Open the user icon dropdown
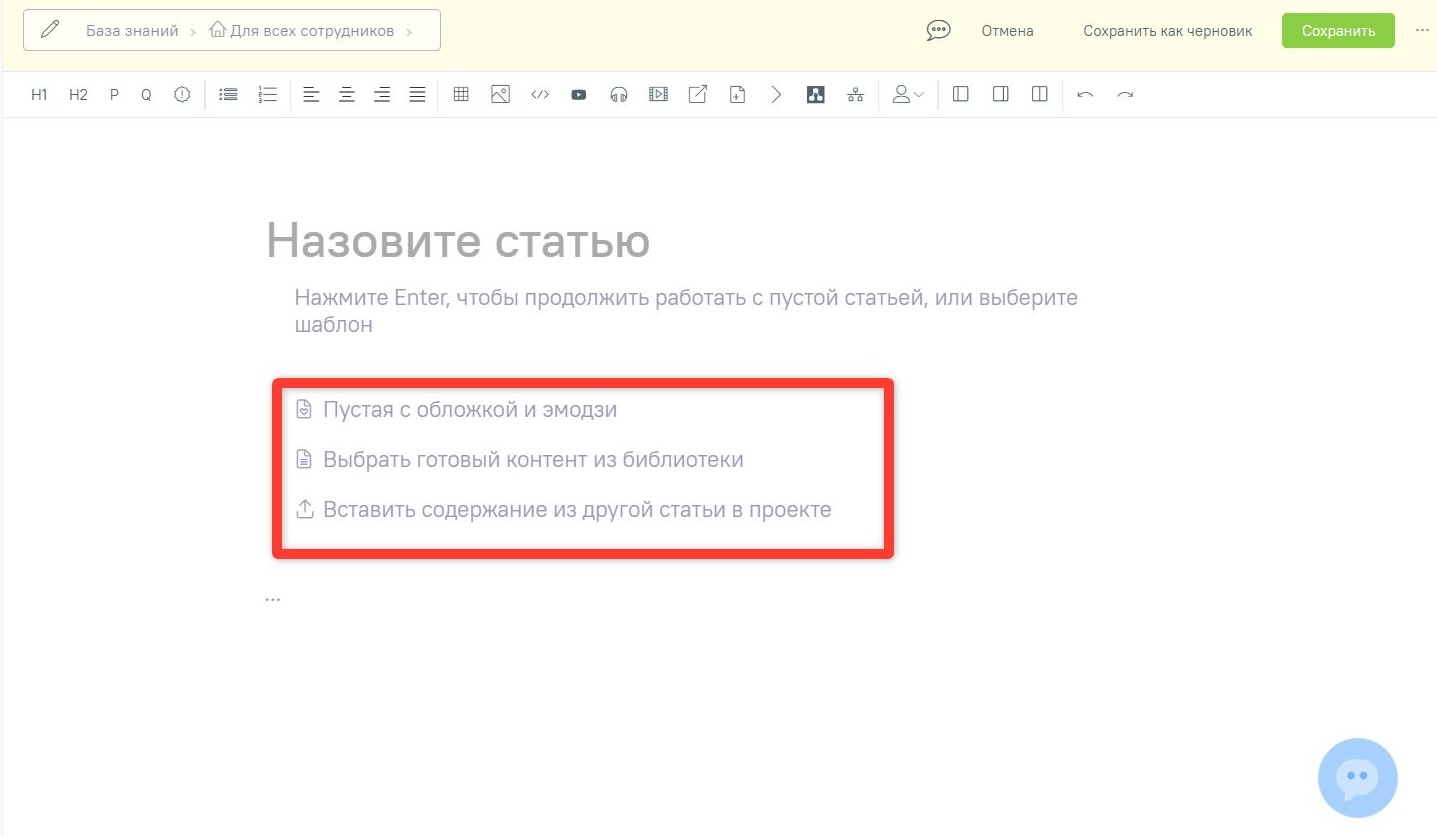 pyautogui.click(x=908, y=95)
